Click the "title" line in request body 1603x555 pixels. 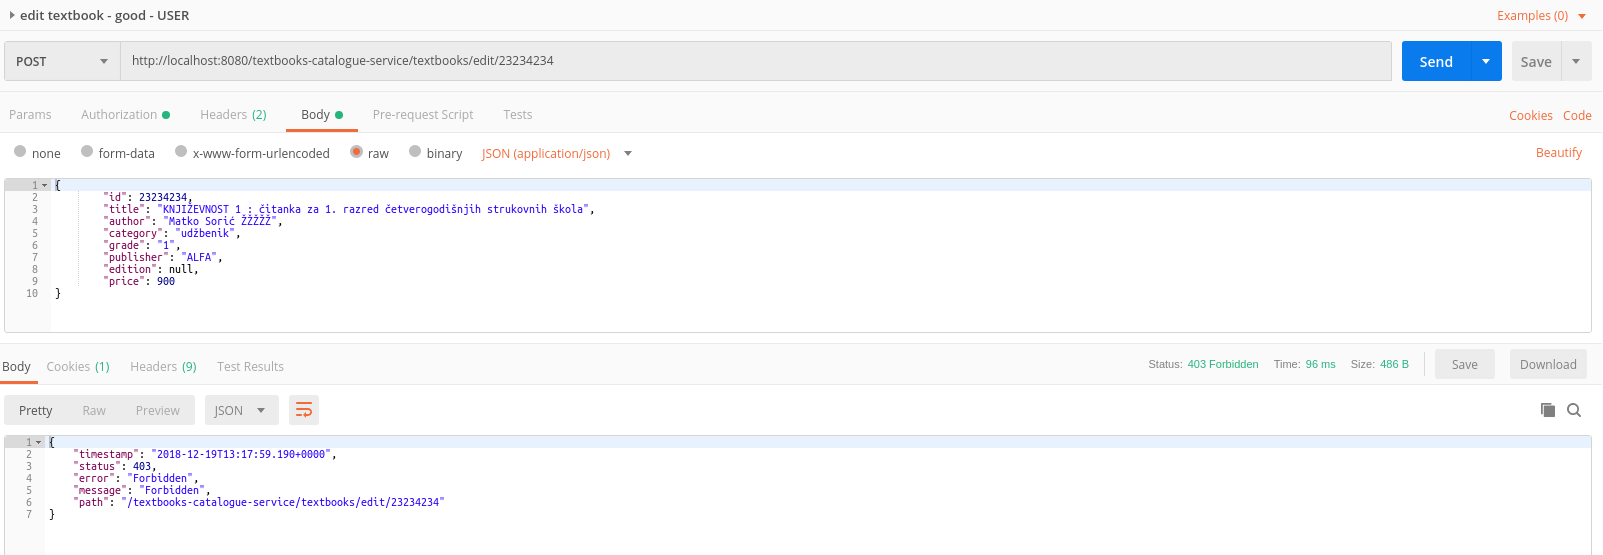coord(349,209)
